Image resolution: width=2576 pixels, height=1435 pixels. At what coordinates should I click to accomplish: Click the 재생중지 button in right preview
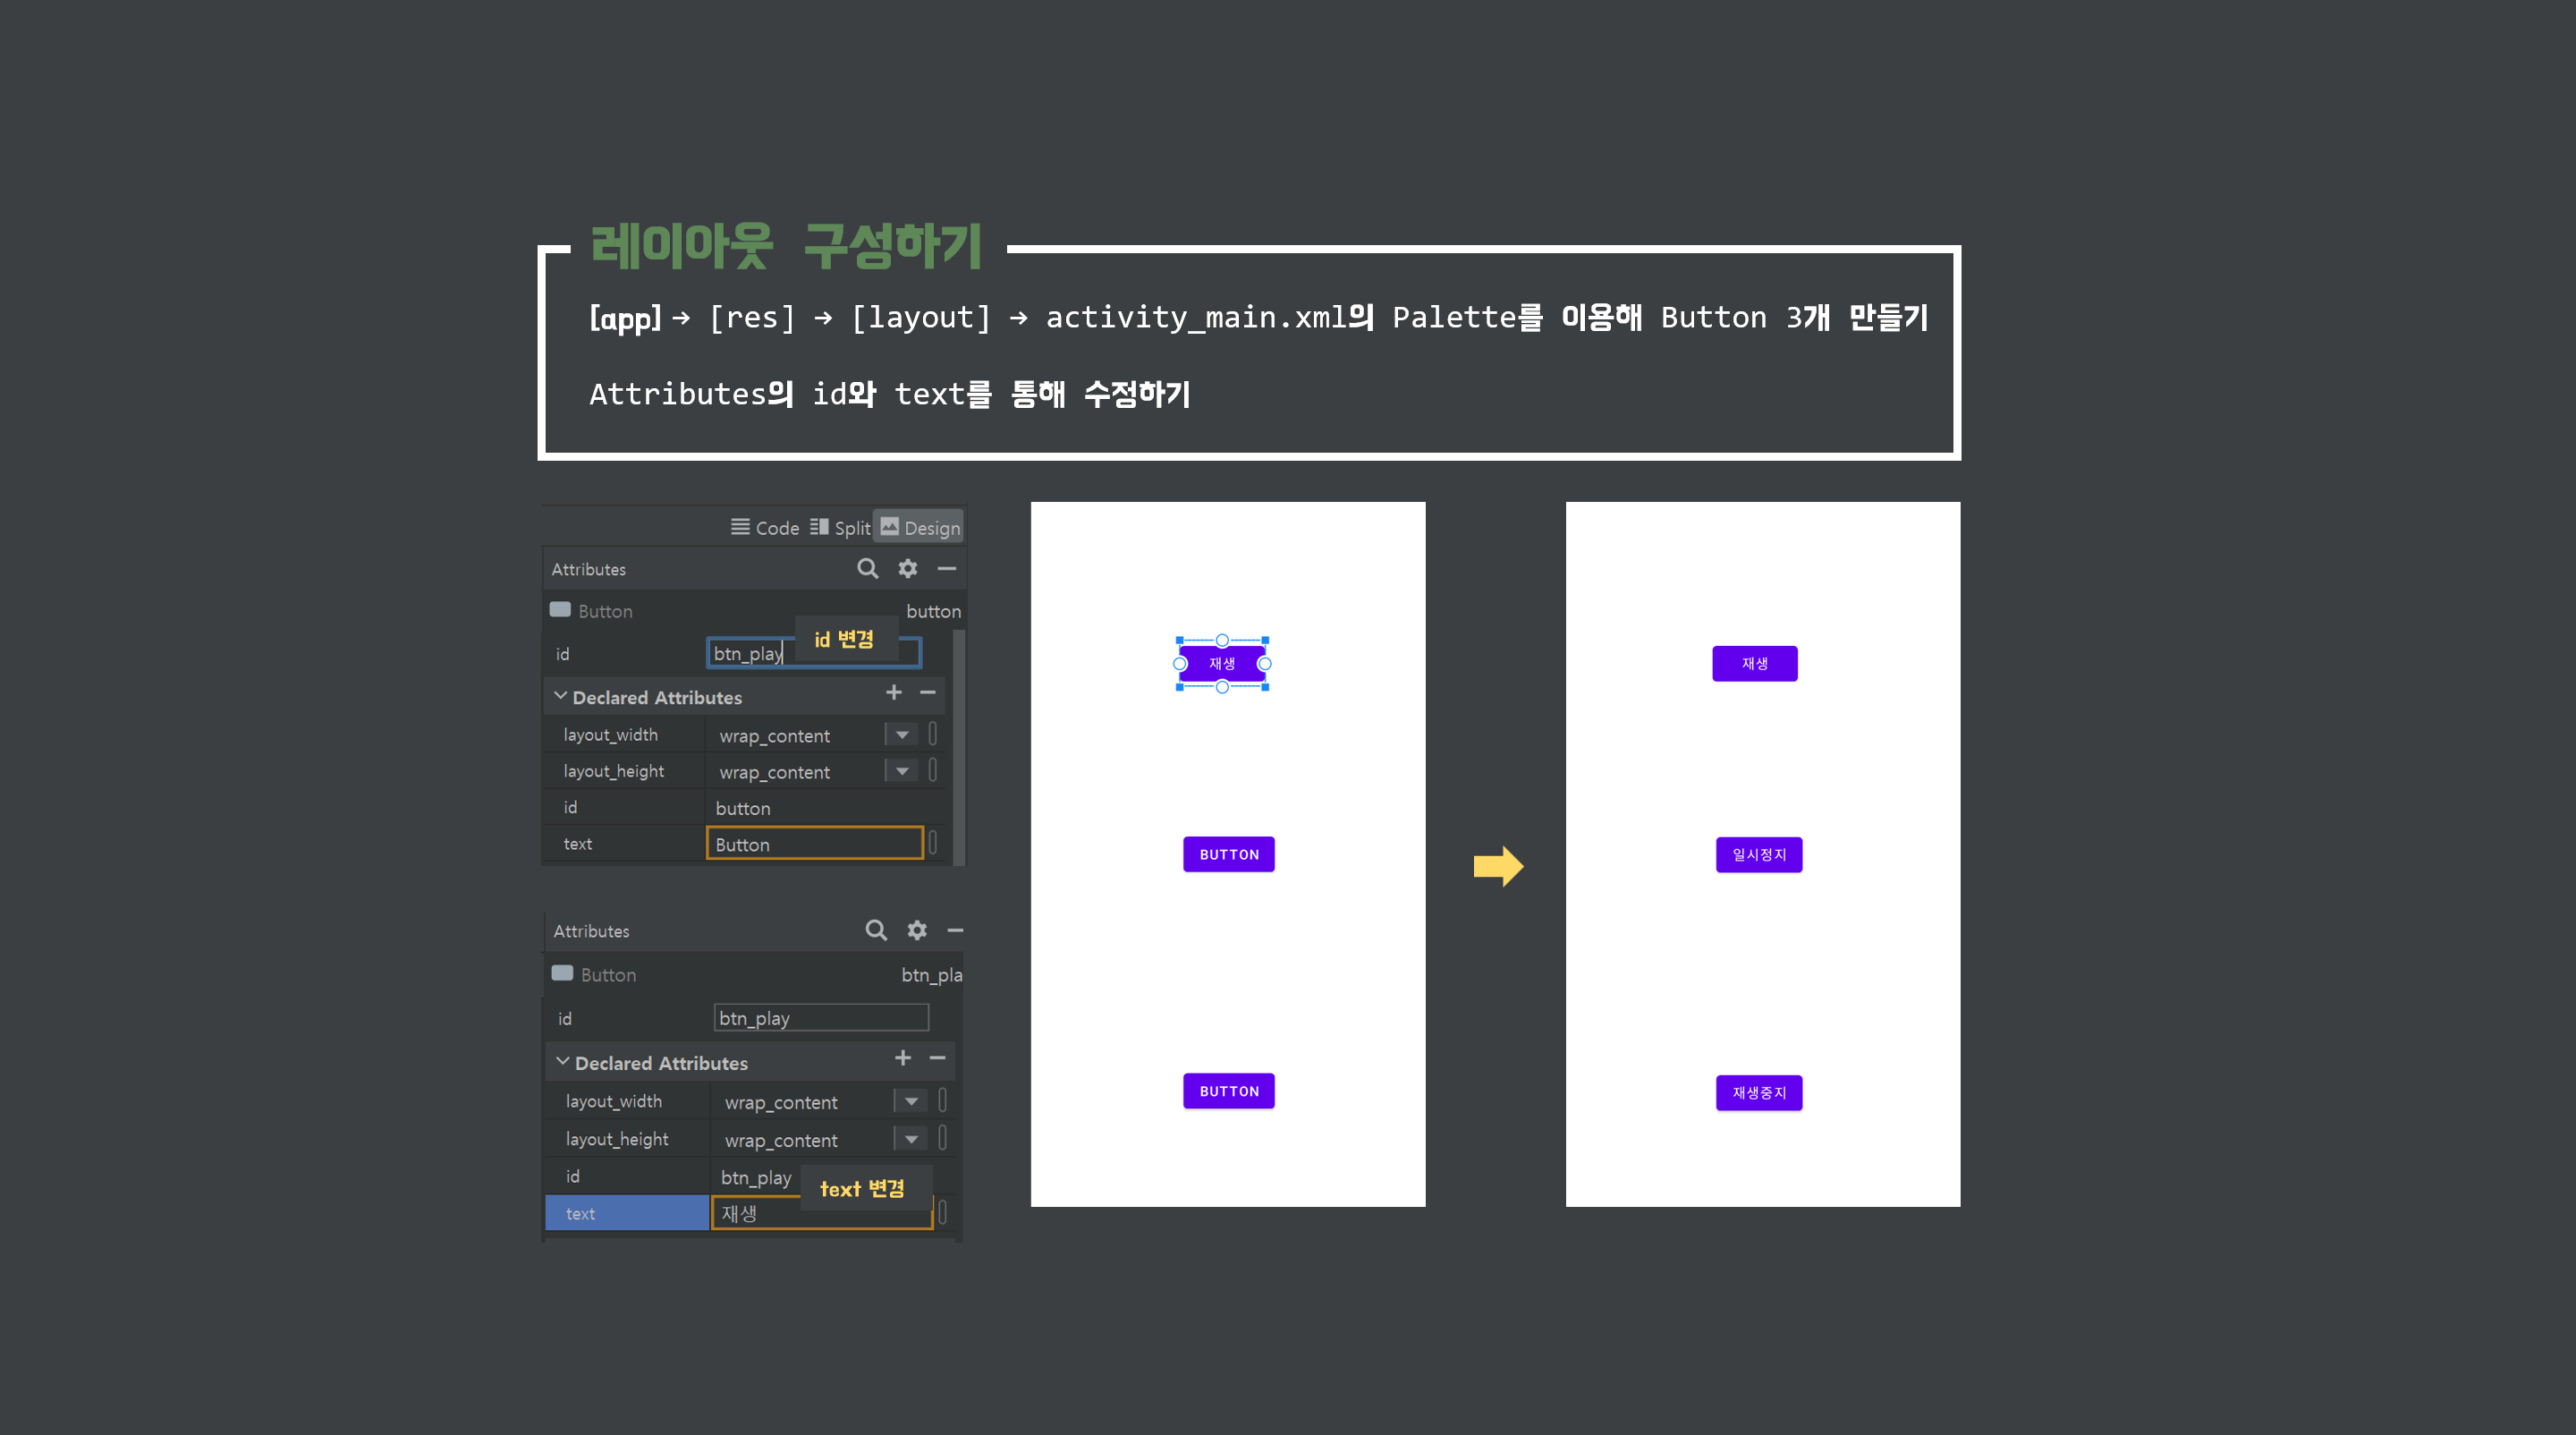pos(1758,1092)
